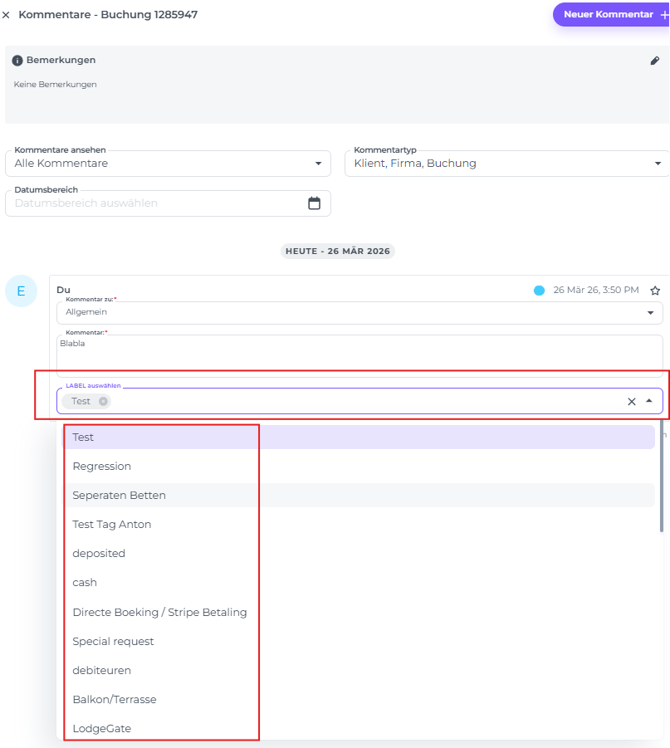This screenshot has width=670, height=748.
Task: Click the Bemerkungen info icon
Action: 17,61
